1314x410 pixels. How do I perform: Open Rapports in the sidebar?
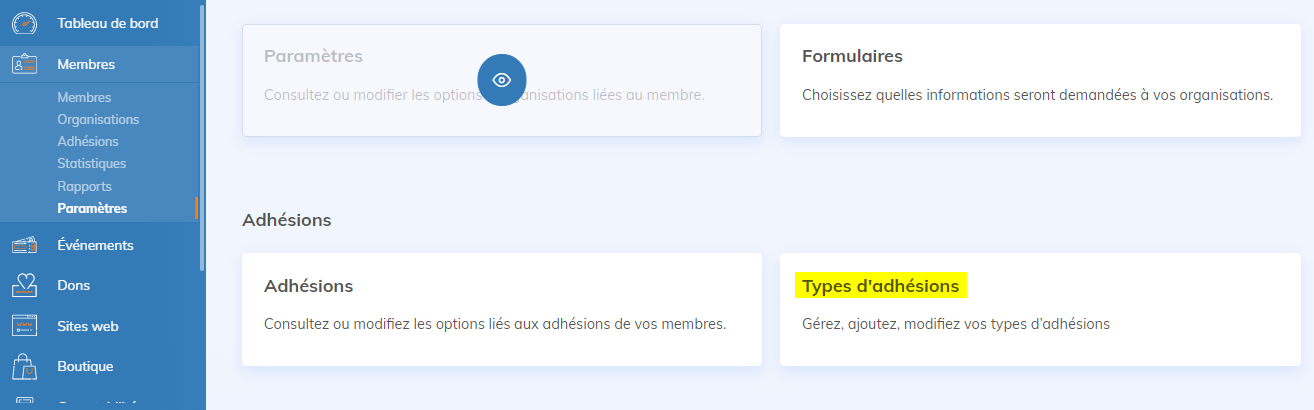coord(84,186)
